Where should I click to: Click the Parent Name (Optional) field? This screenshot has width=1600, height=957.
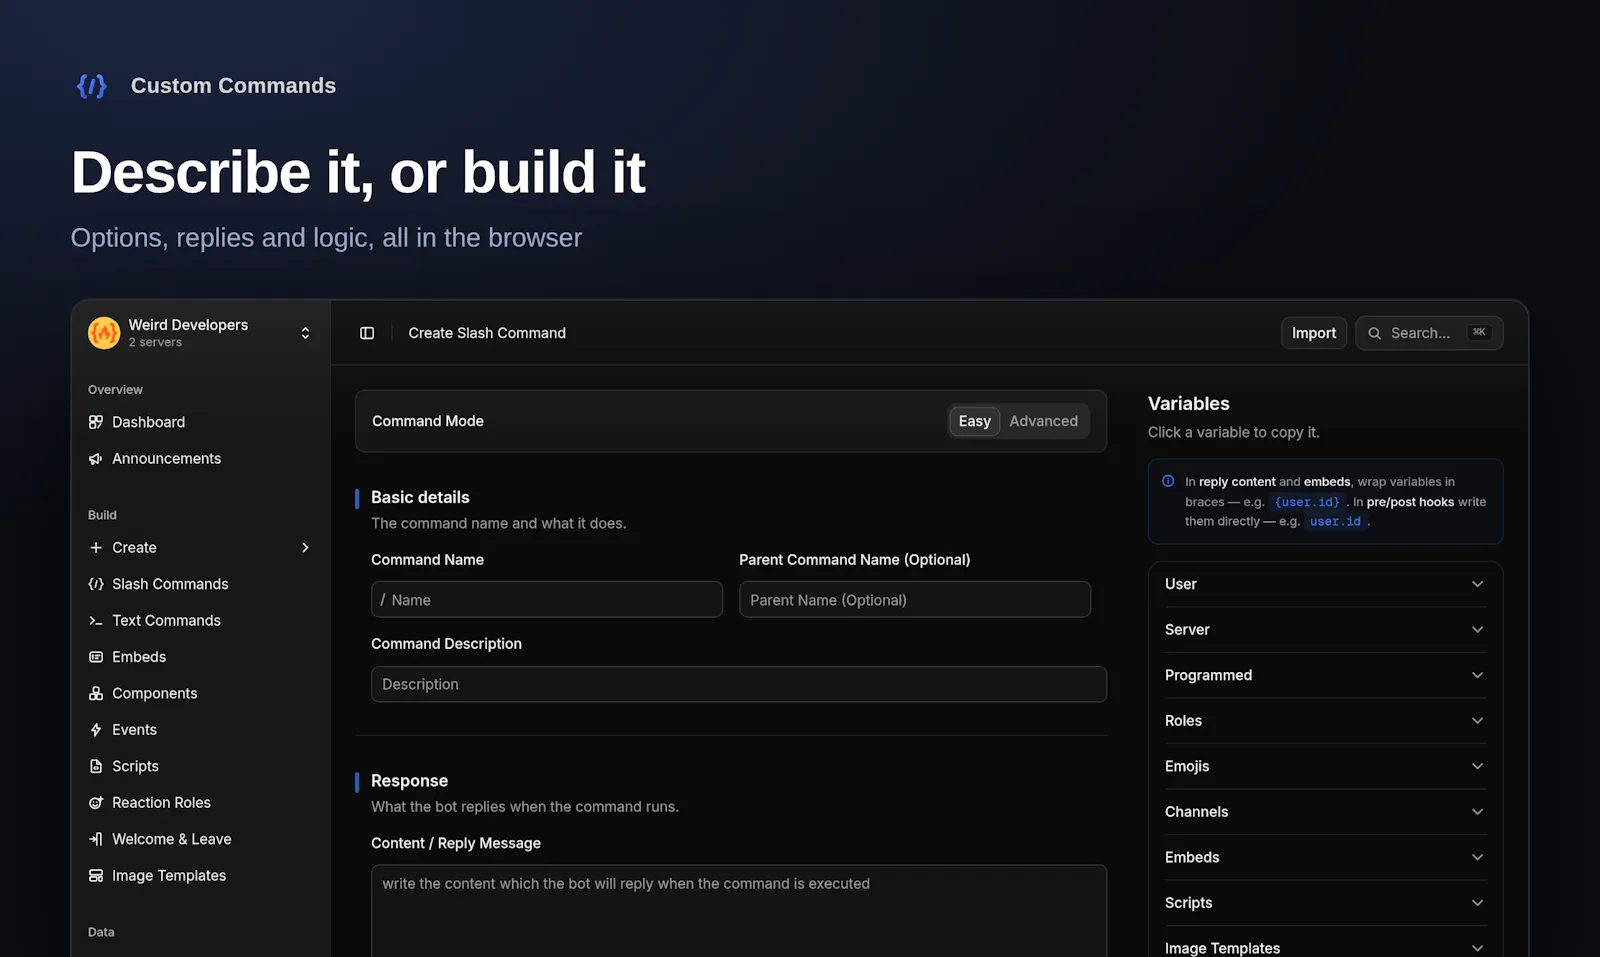[915, 600]
